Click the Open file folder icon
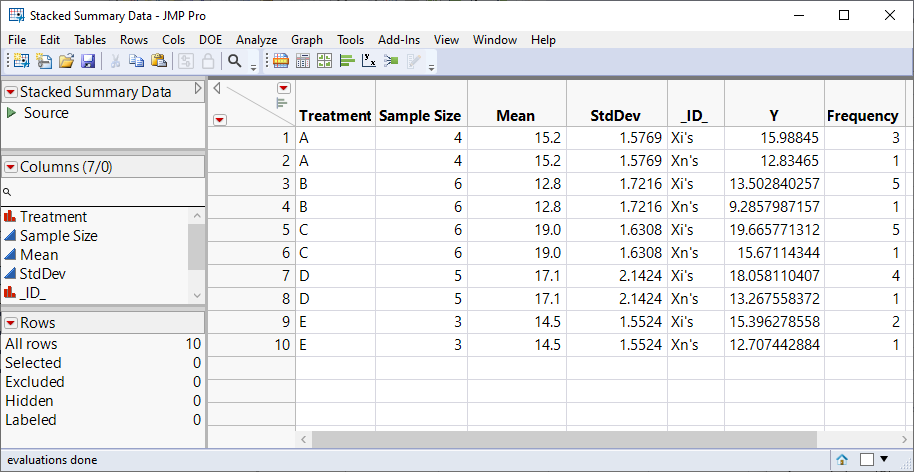Viewport: 914px width, 472px height. tap(66, 61)
